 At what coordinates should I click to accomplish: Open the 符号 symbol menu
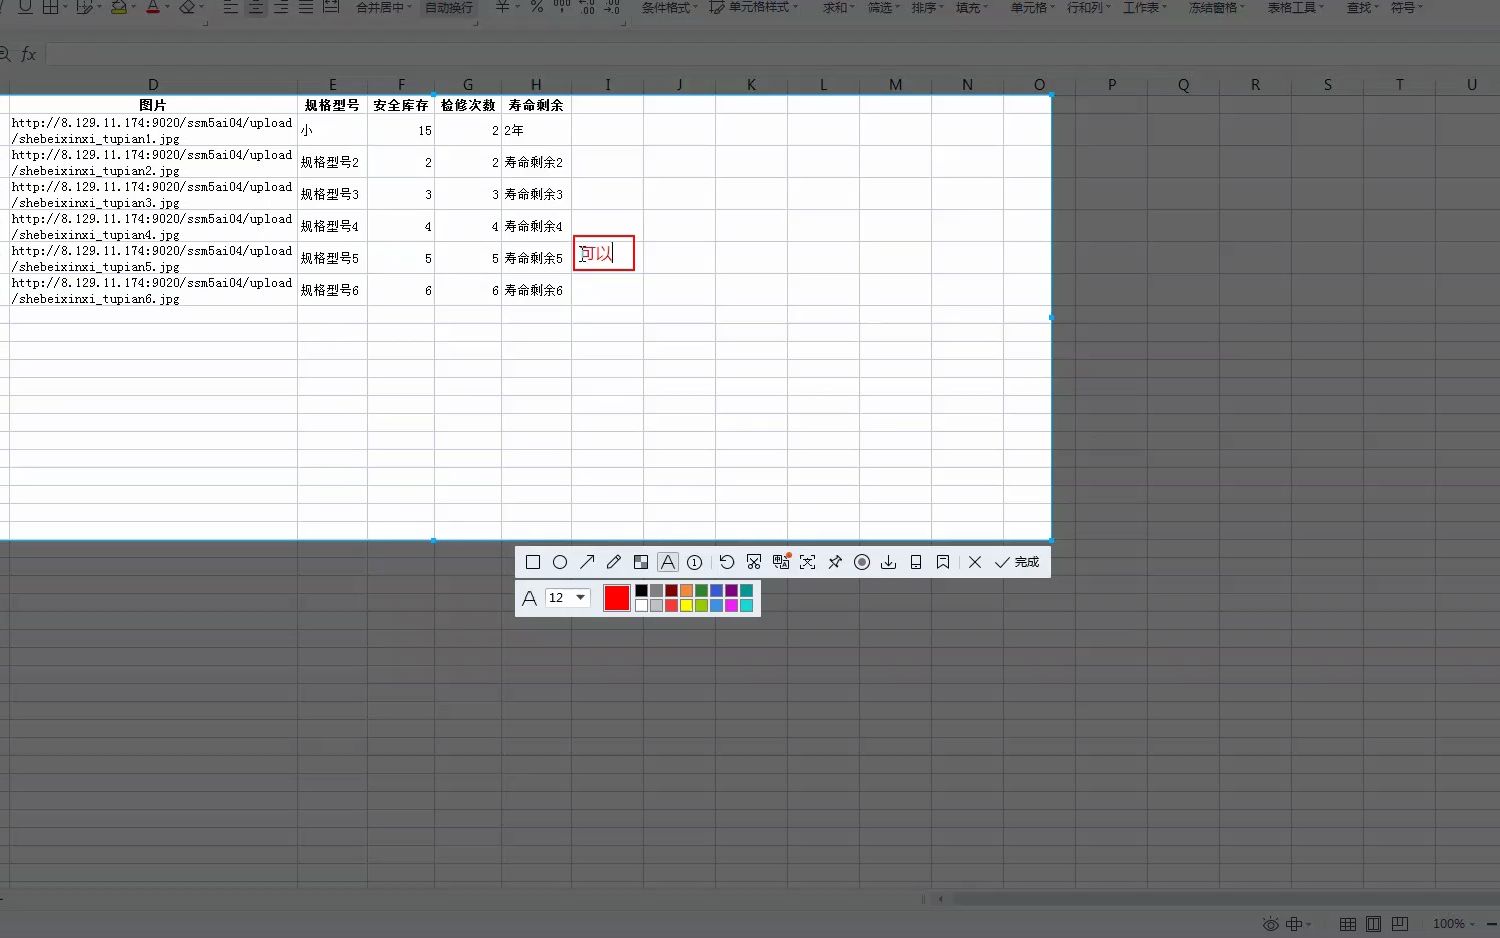click(1406, 7)
